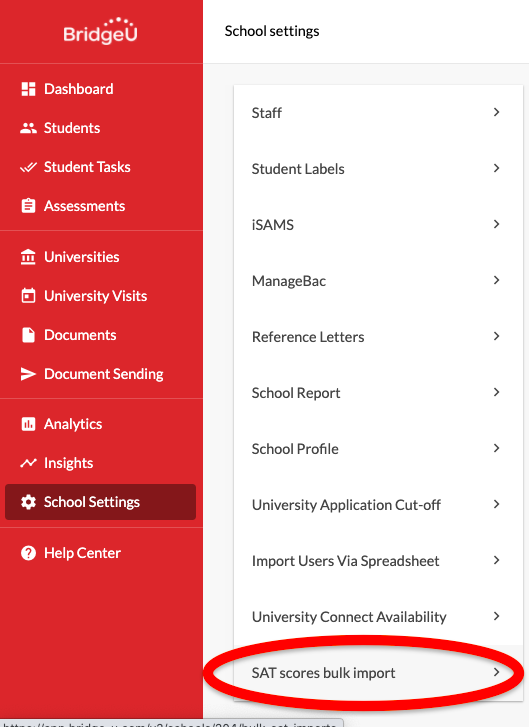This screenshot has height=727, width=529.
Task: Expand the iSAMS row chevron
Action: click(497, 224)
